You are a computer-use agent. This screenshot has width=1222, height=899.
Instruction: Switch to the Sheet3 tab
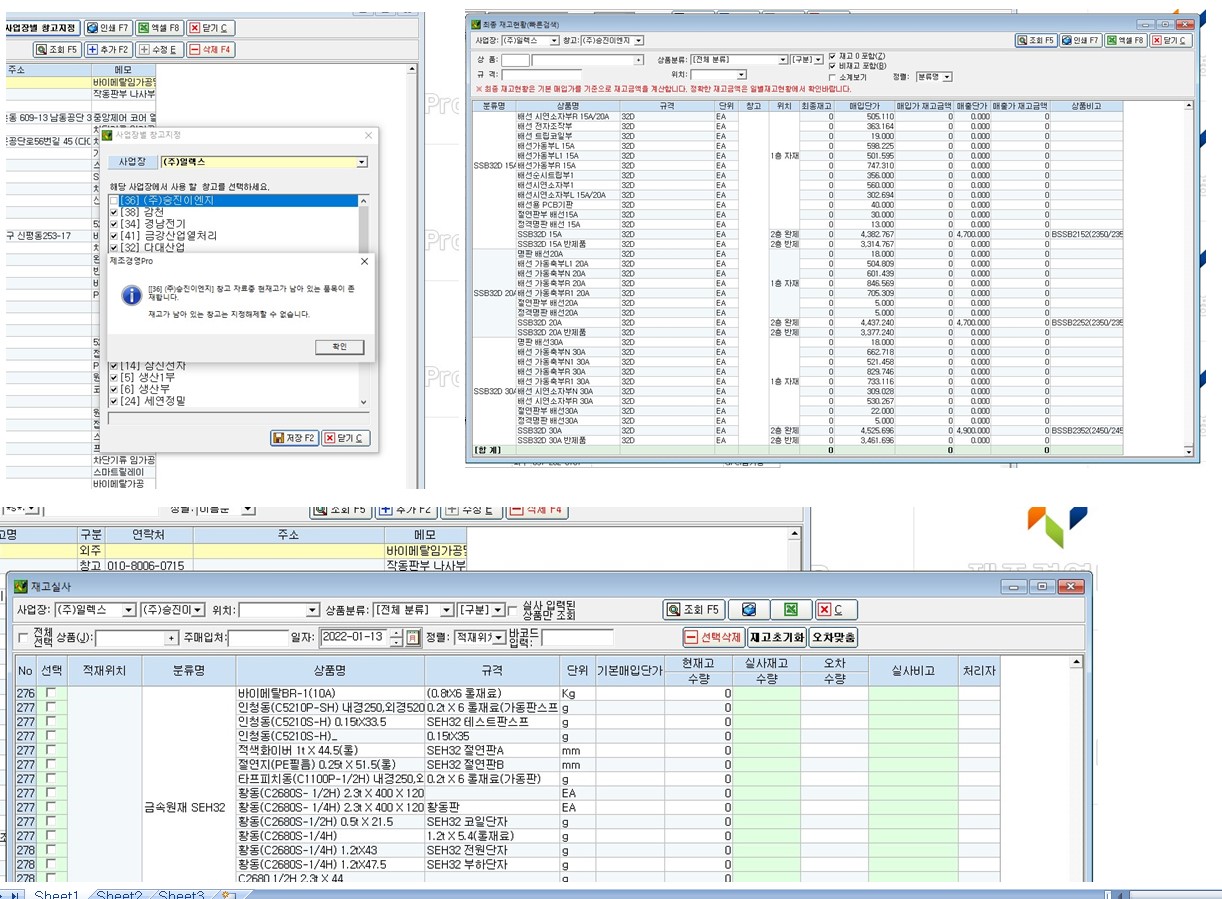(181, 894)
